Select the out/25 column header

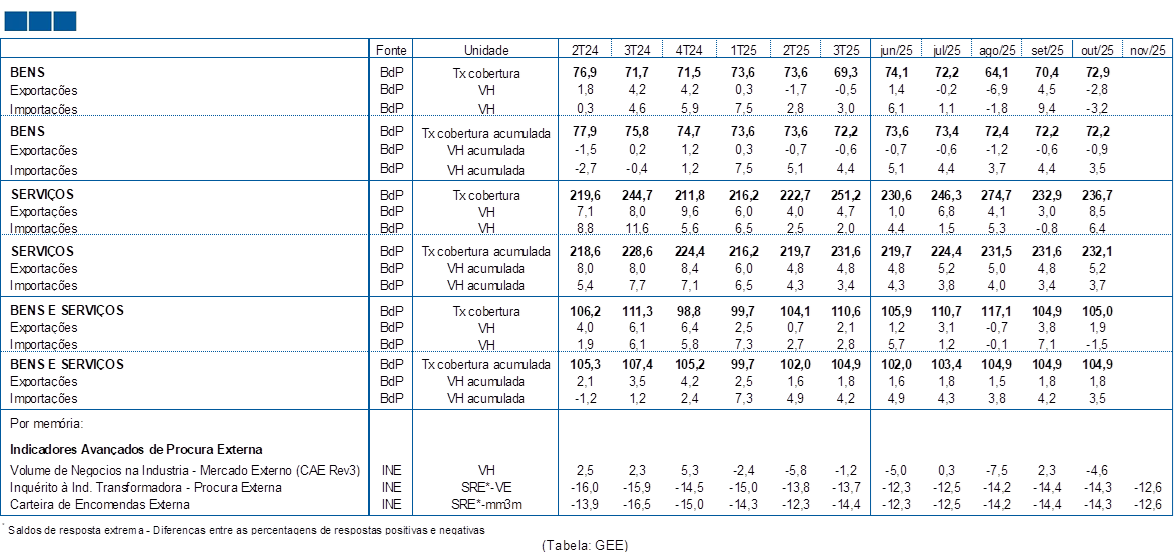(1098, 49)
